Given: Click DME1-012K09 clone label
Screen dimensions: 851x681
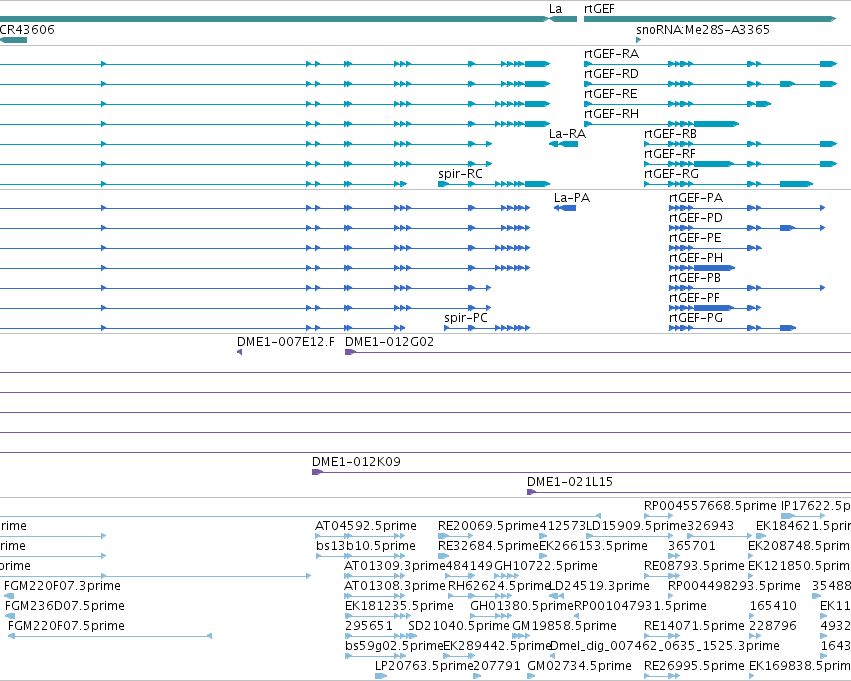Looking at the screenshot, I should tap(357, 462).
